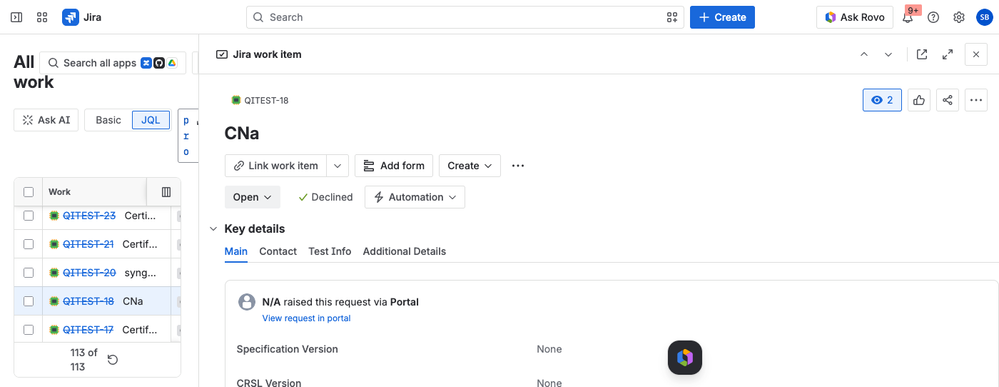This screenshot has width=999, height=387.
Task: Click the CNa issue title
Action: tap(242, 133)
